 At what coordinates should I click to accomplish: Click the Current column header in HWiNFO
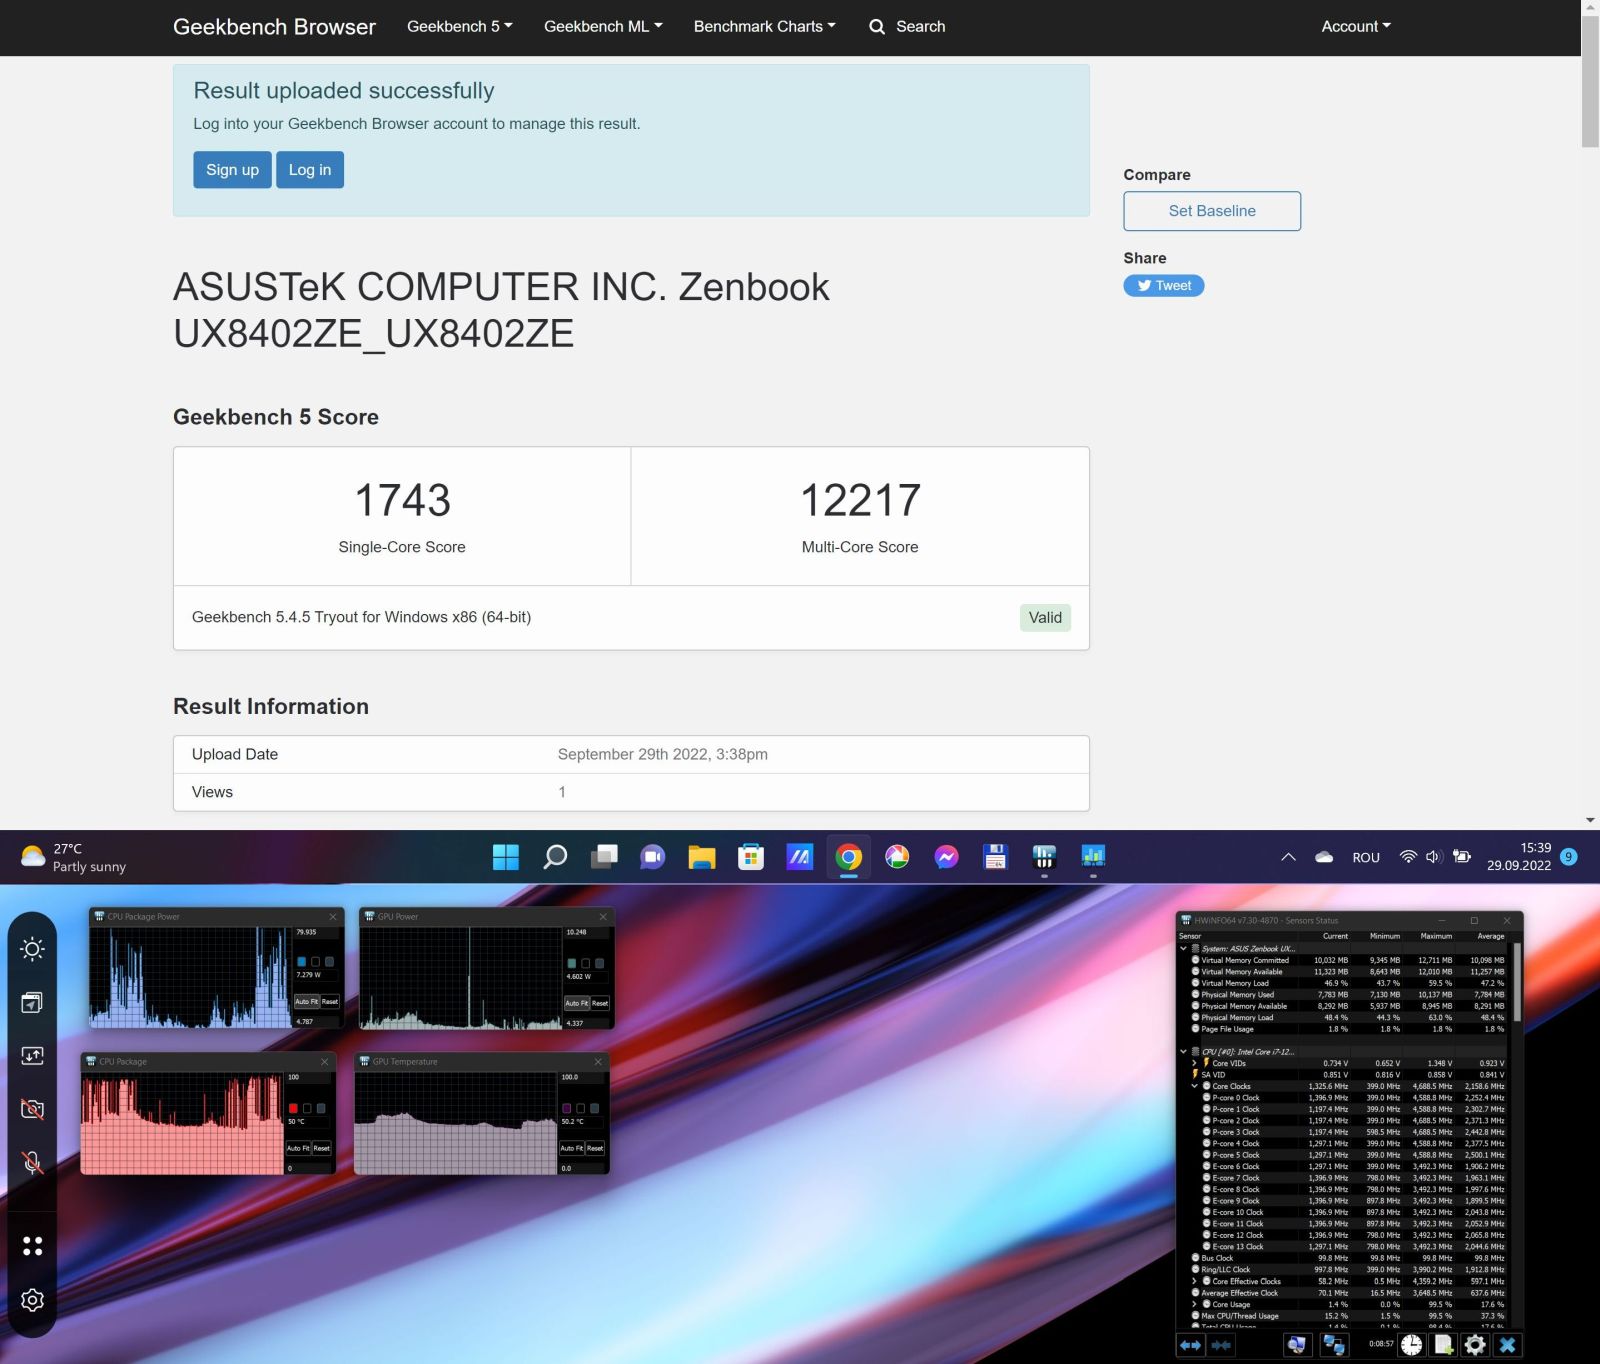1335,936
